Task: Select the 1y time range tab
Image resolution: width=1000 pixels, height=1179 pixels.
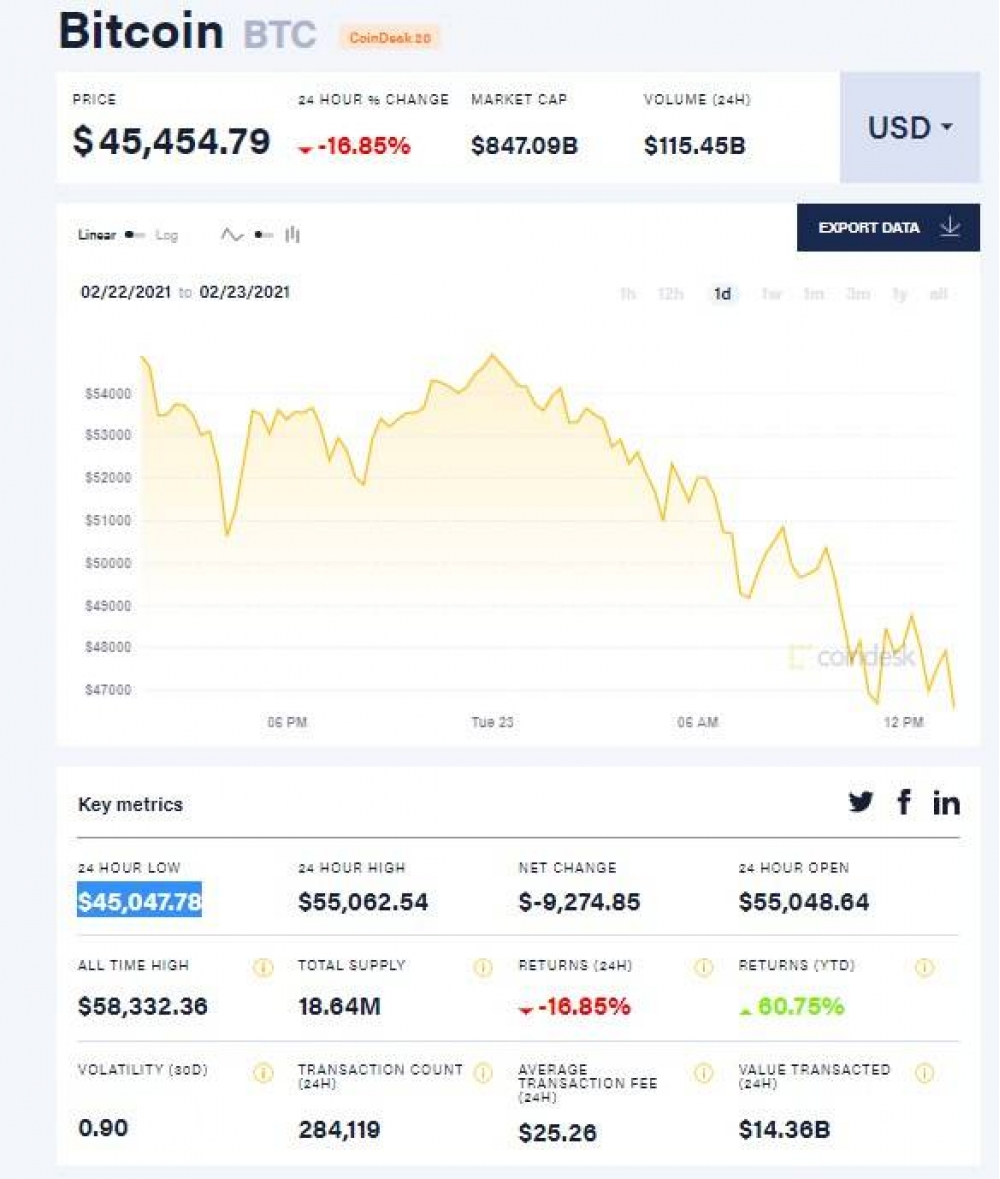Action: [x=900, y=294]
